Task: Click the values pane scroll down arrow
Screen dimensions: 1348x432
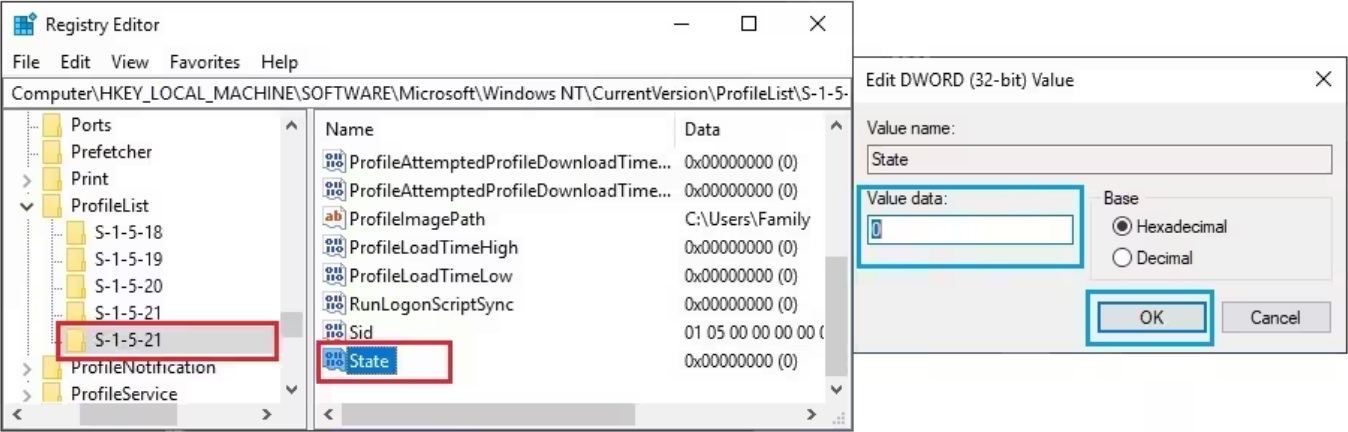Action: [838, 389]
